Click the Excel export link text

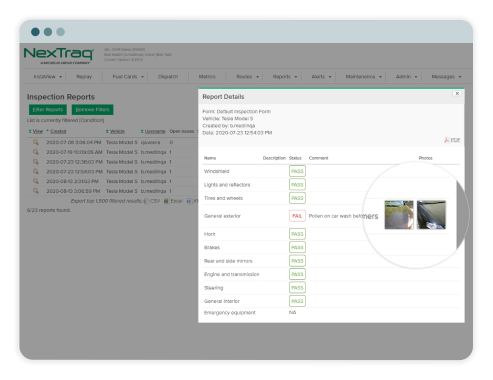tap(177, 201)
